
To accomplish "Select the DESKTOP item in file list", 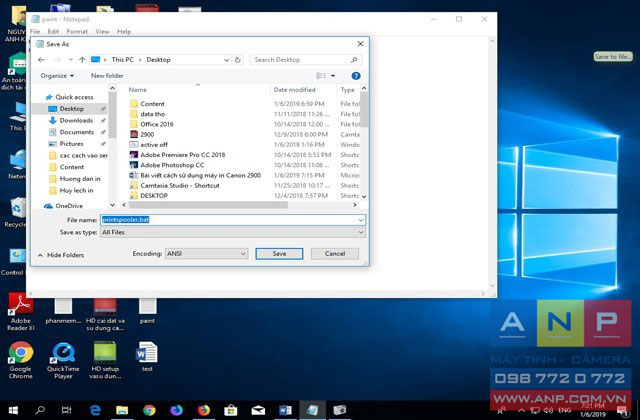I will coord(154,196).
